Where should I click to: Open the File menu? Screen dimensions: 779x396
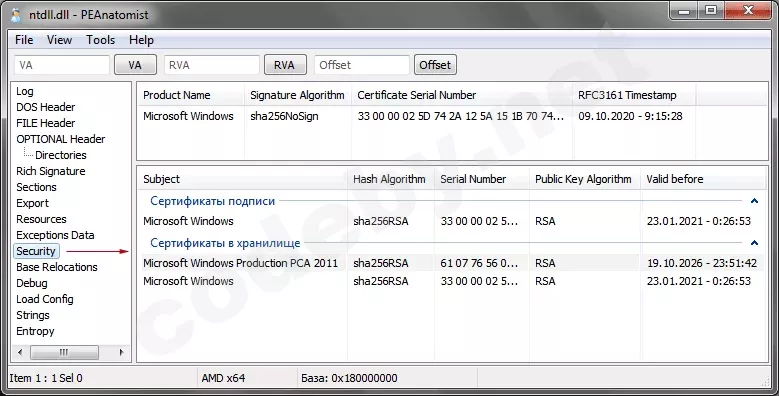point(24,40)
